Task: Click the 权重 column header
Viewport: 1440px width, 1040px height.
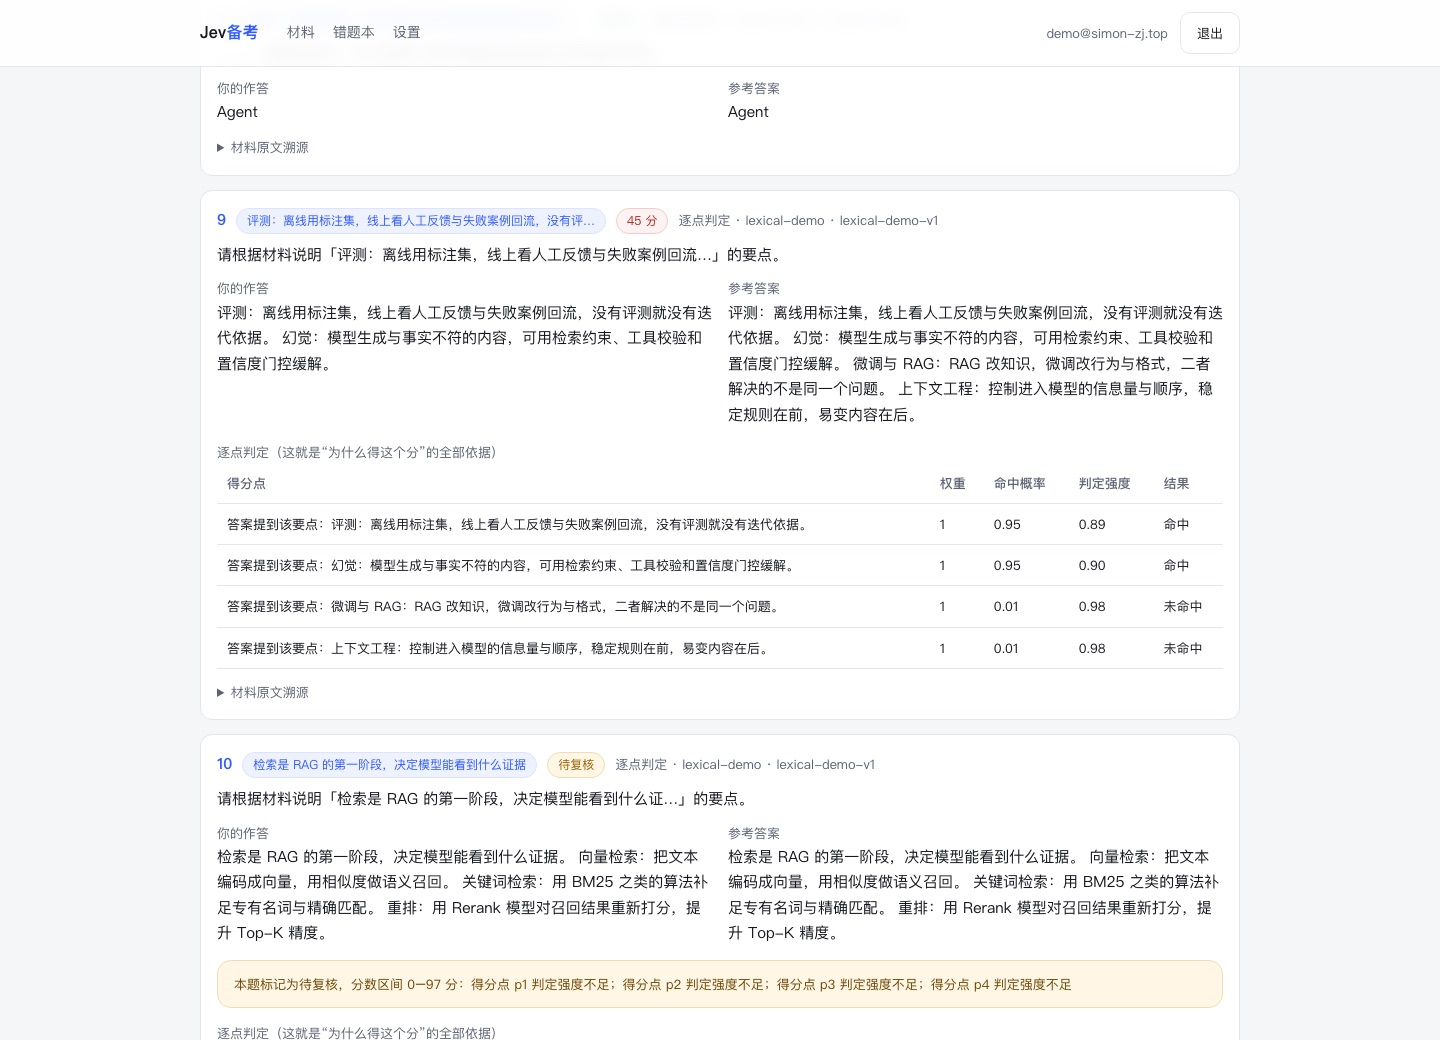Action: coord(952,484)
